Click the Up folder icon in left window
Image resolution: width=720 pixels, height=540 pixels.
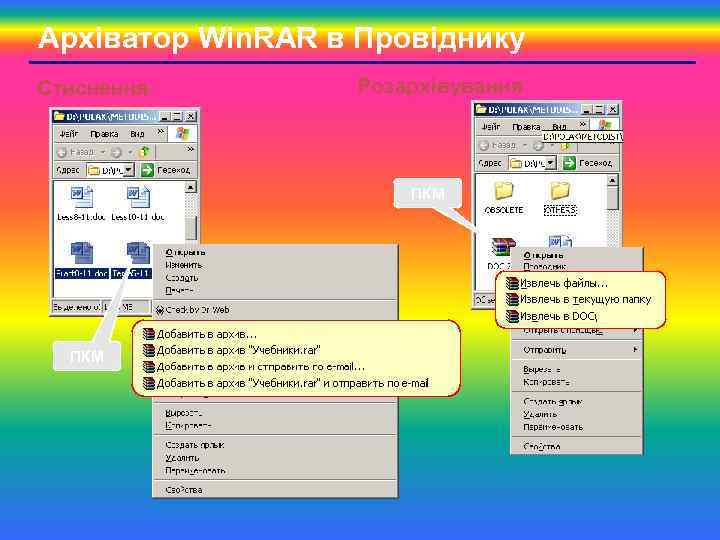point(145,152)
